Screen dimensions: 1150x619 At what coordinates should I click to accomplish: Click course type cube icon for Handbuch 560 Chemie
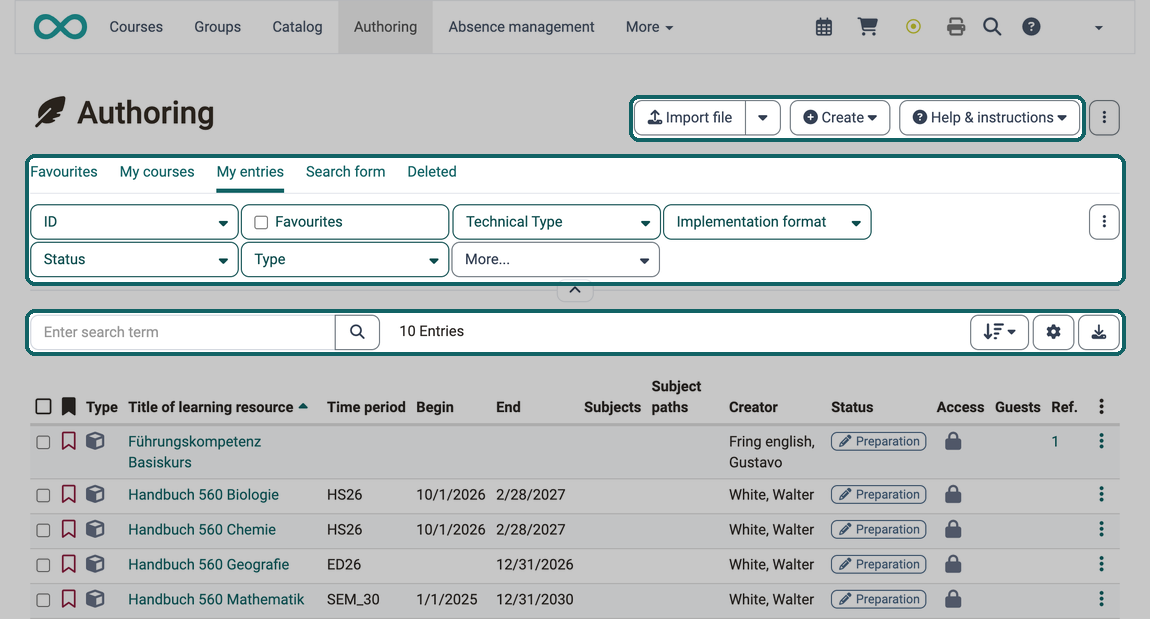pyautogui.click(x=95, y=529)
